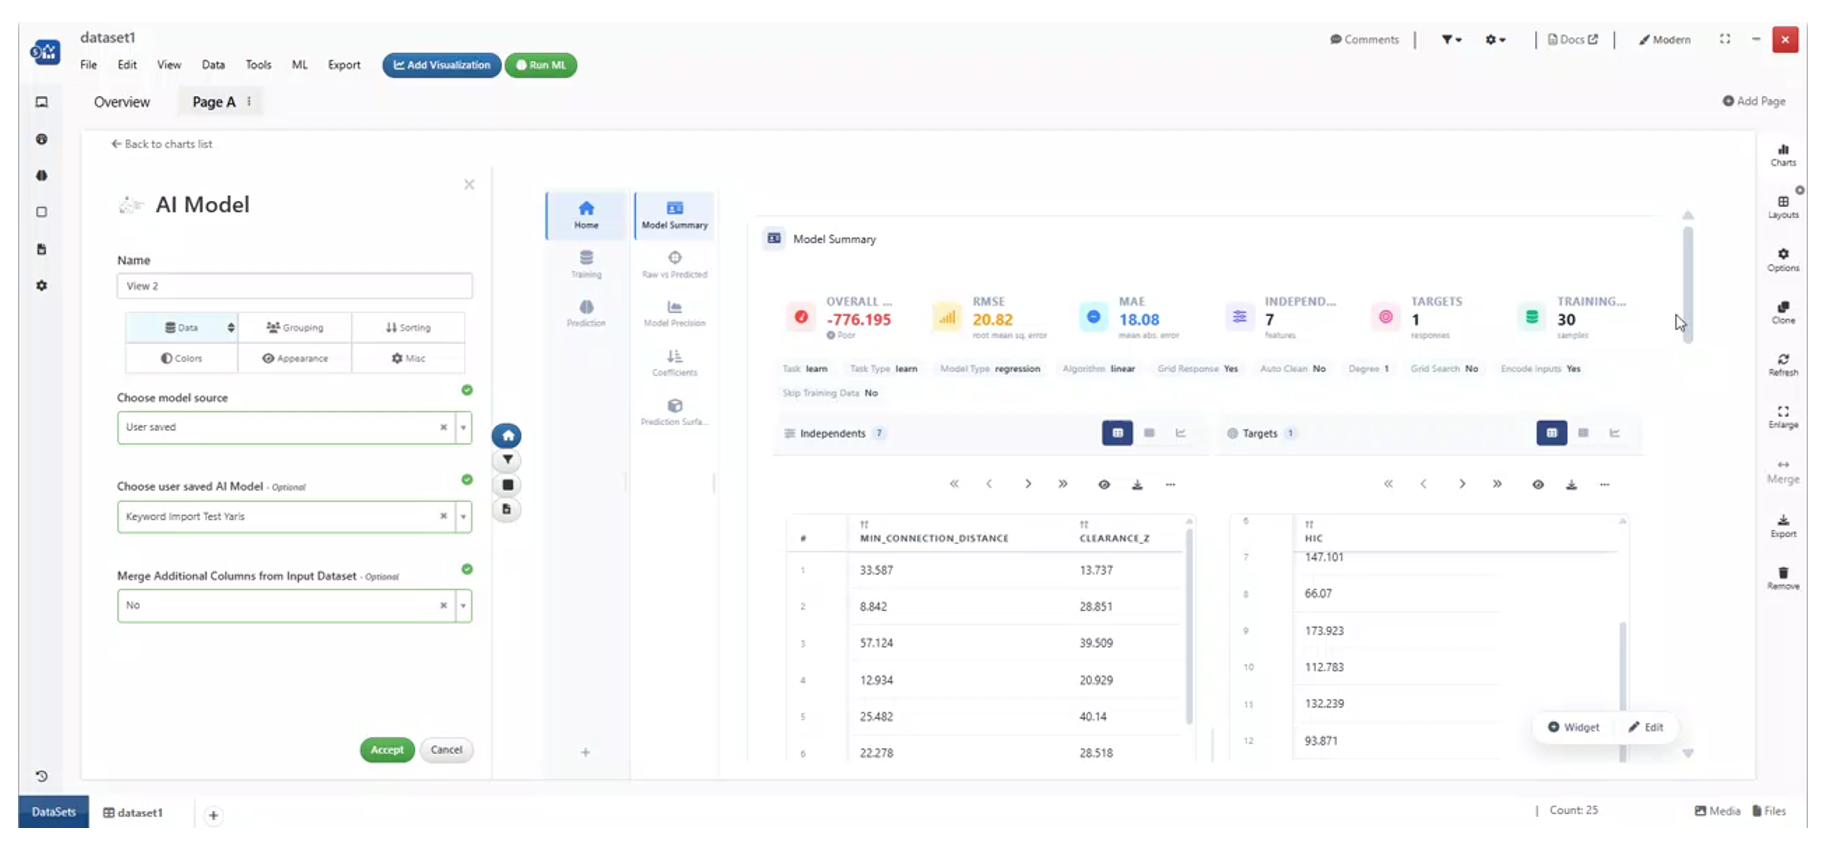Remove the widget with the trash icon
1845x860 pixels.
1783,578
